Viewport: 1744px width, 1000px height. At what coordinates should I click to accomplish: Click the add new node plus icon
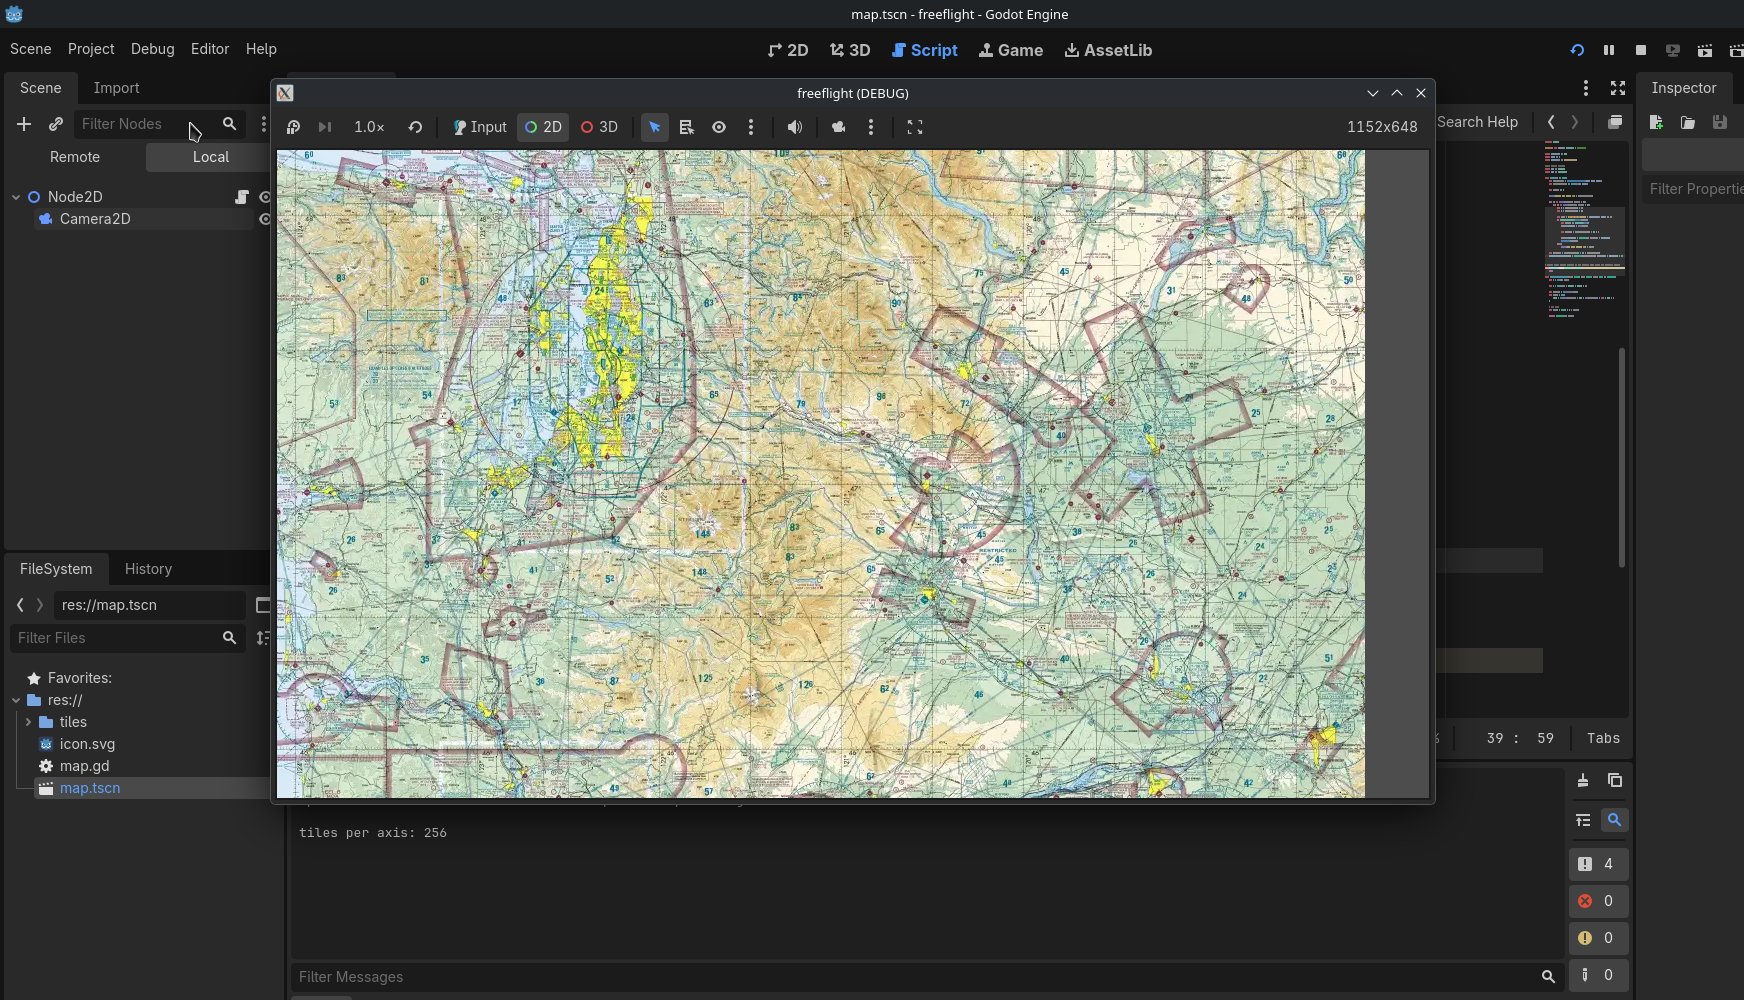tap(24, 124)
